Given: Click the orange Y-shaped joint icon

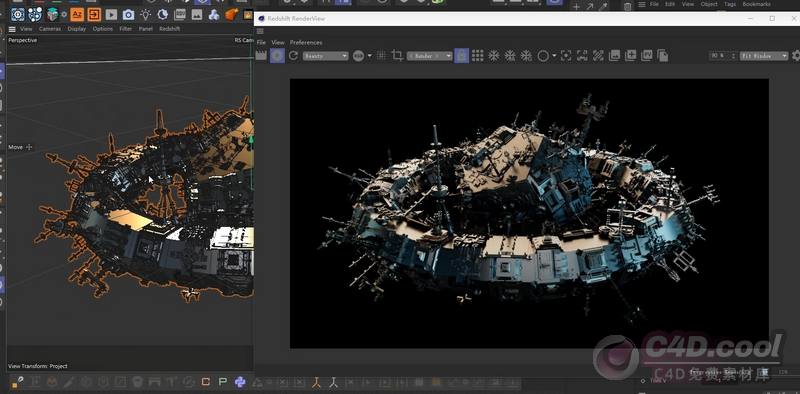Looking at the screenshot, I should [x=316, y=382].
